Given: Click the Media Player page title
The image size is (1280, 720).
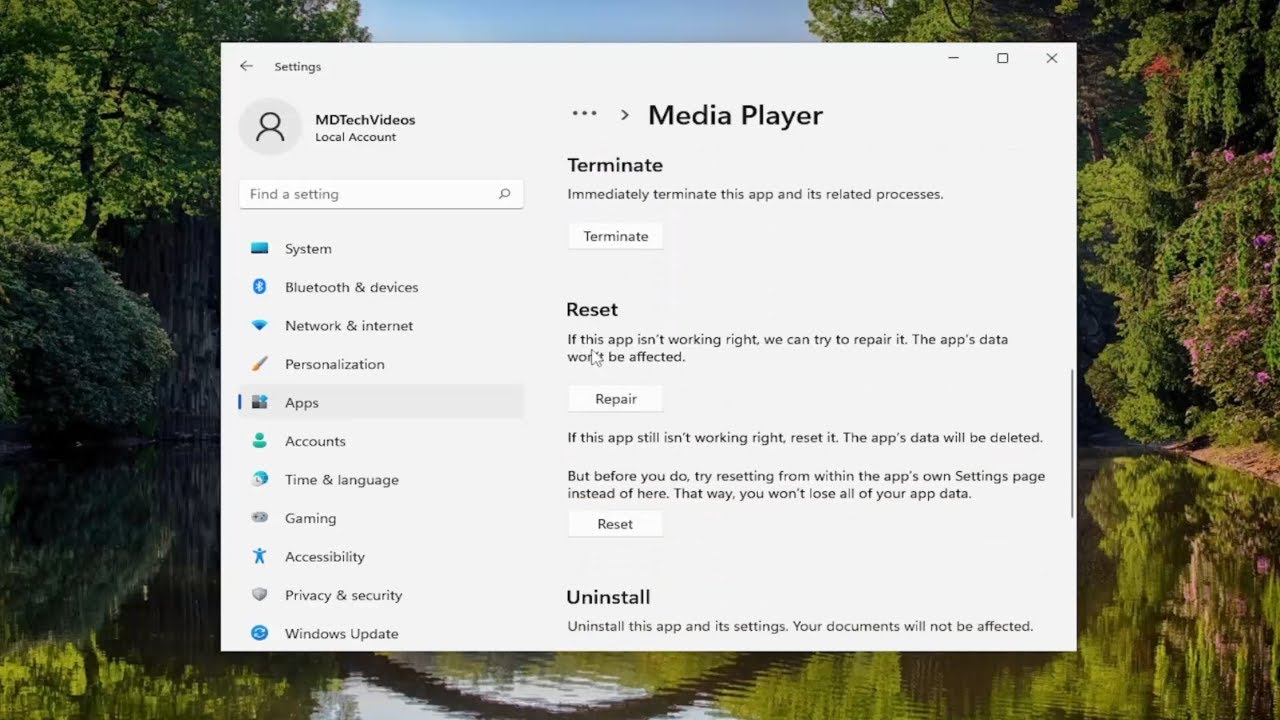Looking at the screenshot, I should pyautogui.click(x=735, y=115).
